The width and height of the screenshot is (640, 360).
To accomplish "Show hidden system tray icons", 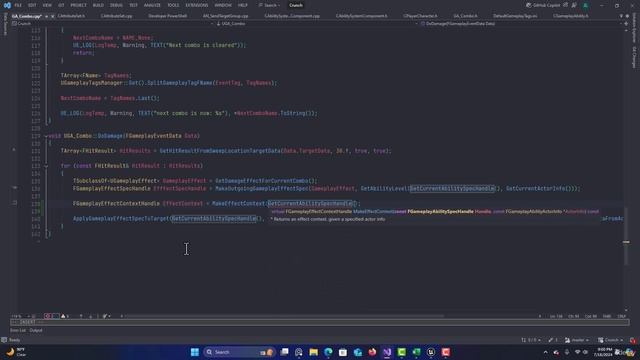I will point(545,352).
